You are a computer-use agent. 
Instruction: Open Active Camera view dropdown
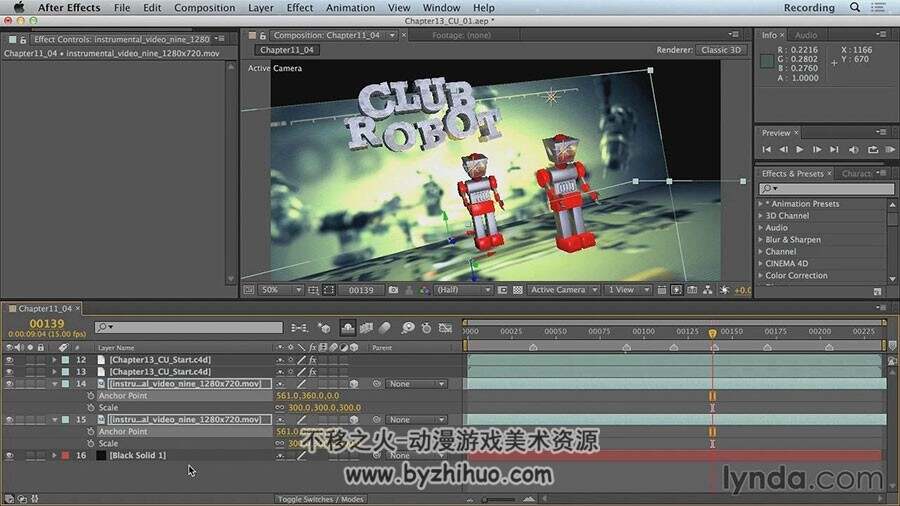tap(564, 290)
